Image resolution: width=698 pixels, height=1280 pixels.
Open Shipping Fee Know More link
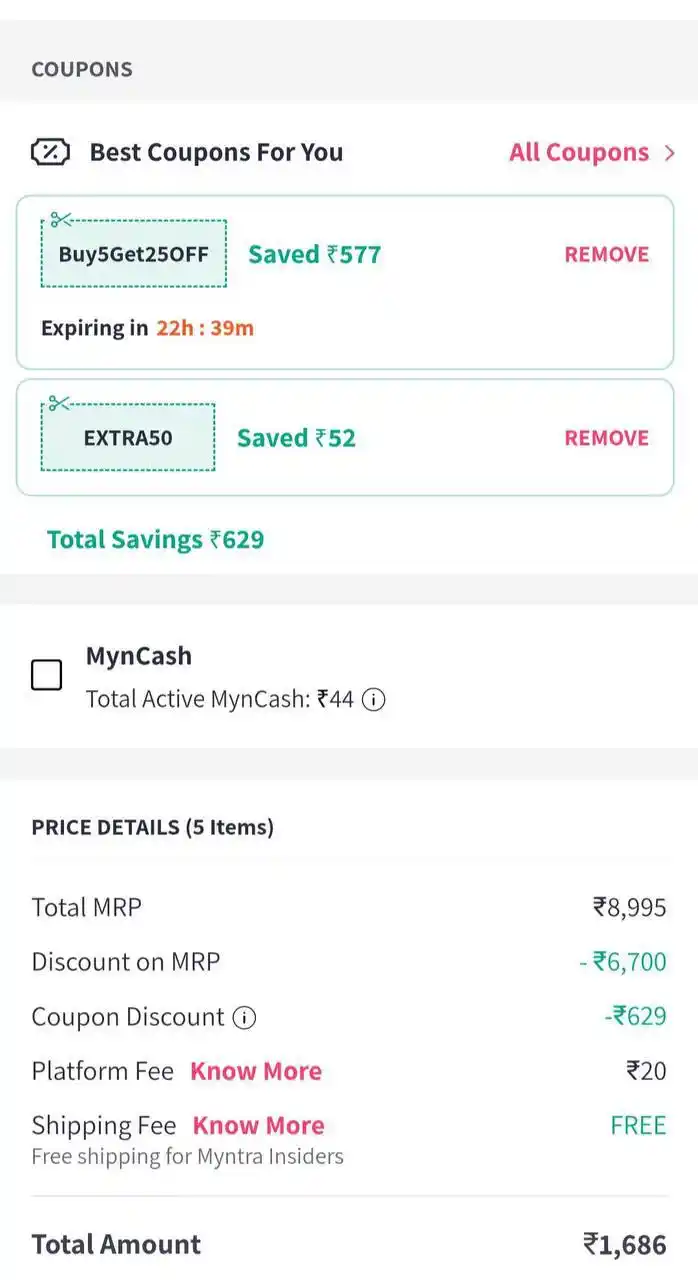pyautogui.click(x=258, y=1125)
